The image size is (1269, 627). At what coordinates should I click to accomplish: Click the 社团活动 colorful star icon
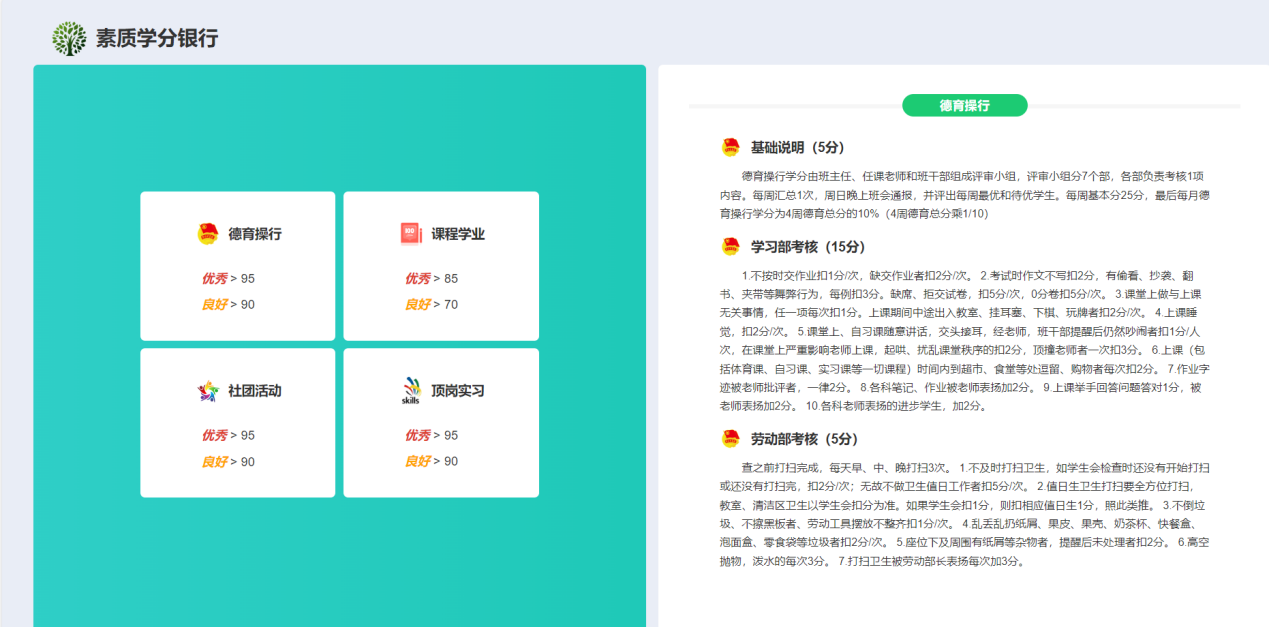207,391
